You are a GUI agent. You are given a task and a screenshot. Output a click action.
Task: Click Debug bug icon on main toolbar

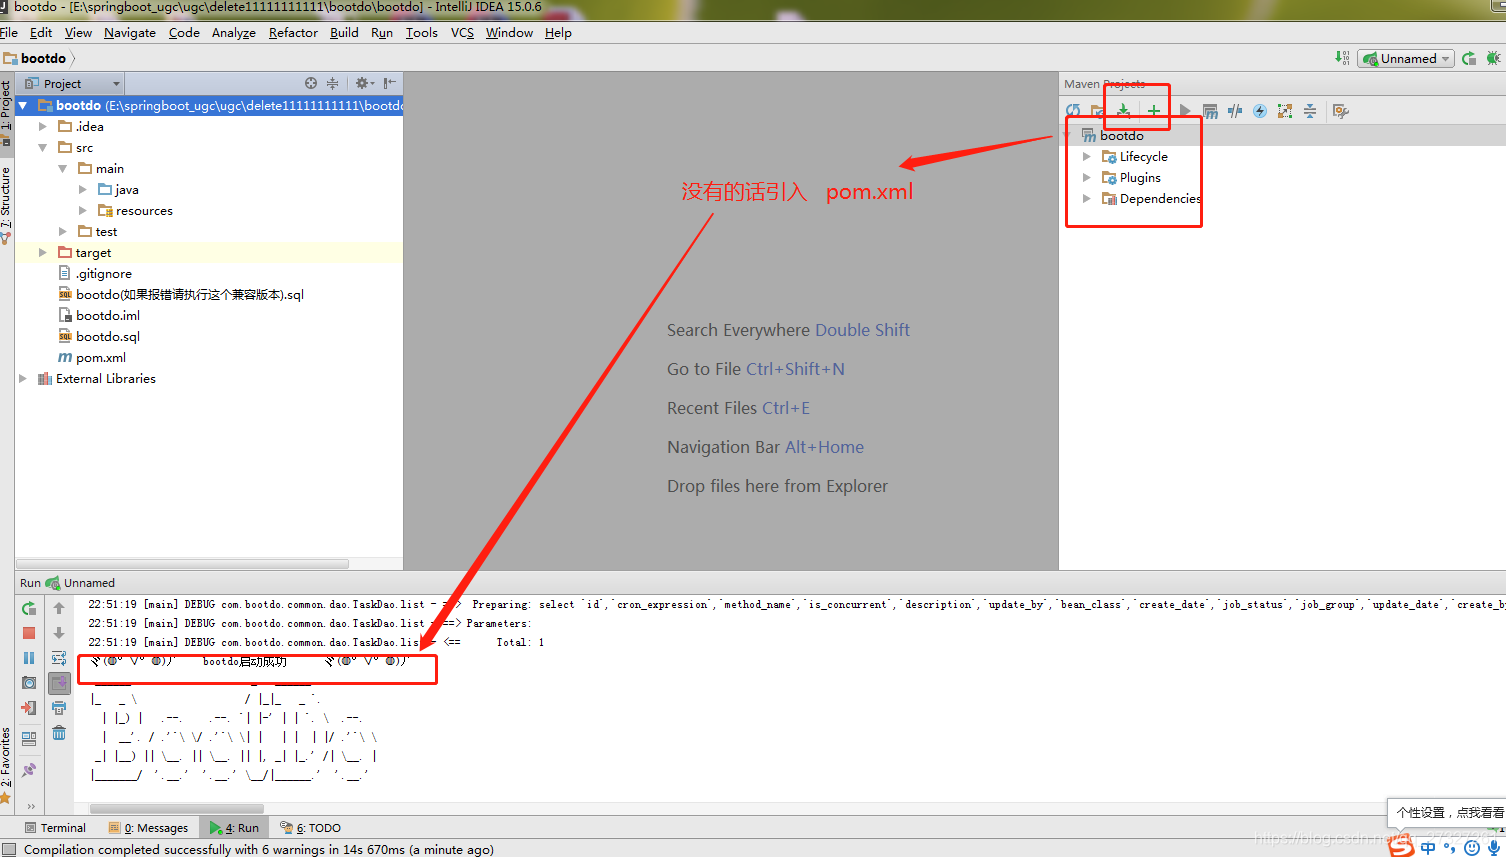(x=1494, y=58)
